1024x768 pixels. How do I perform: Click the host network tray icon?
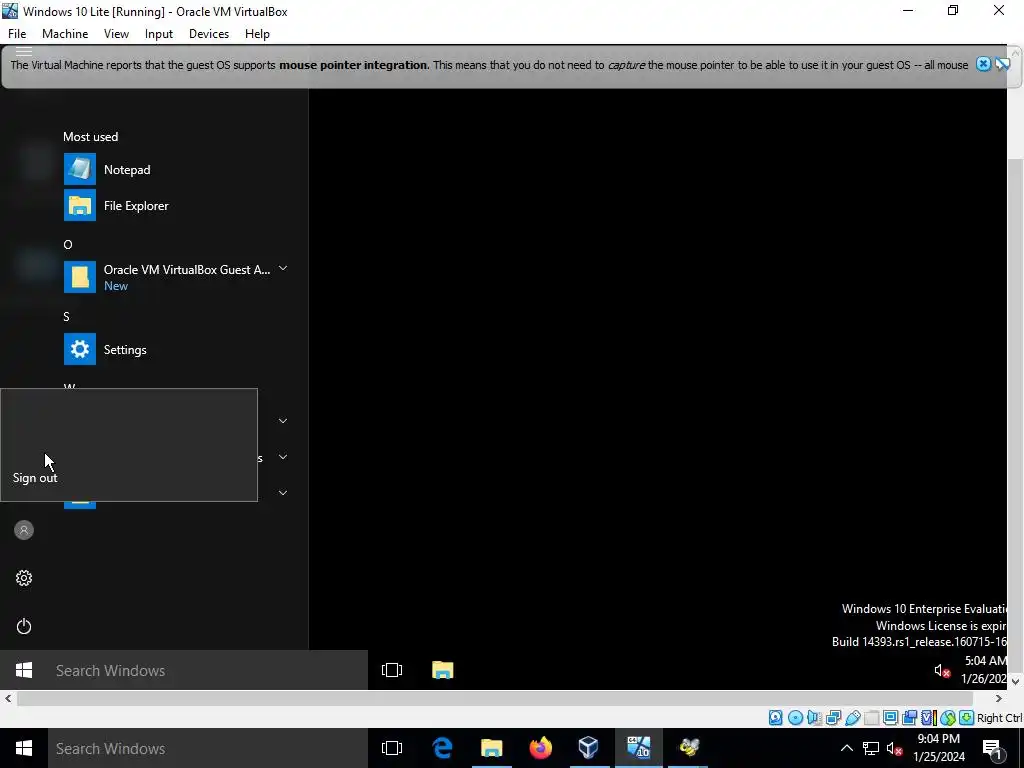coord(871,748)
